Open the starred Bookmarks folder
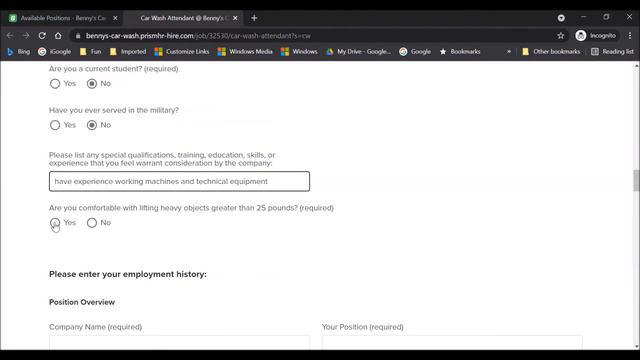The image size is (640, 360). pyautogui.click(x=460, y=51)
